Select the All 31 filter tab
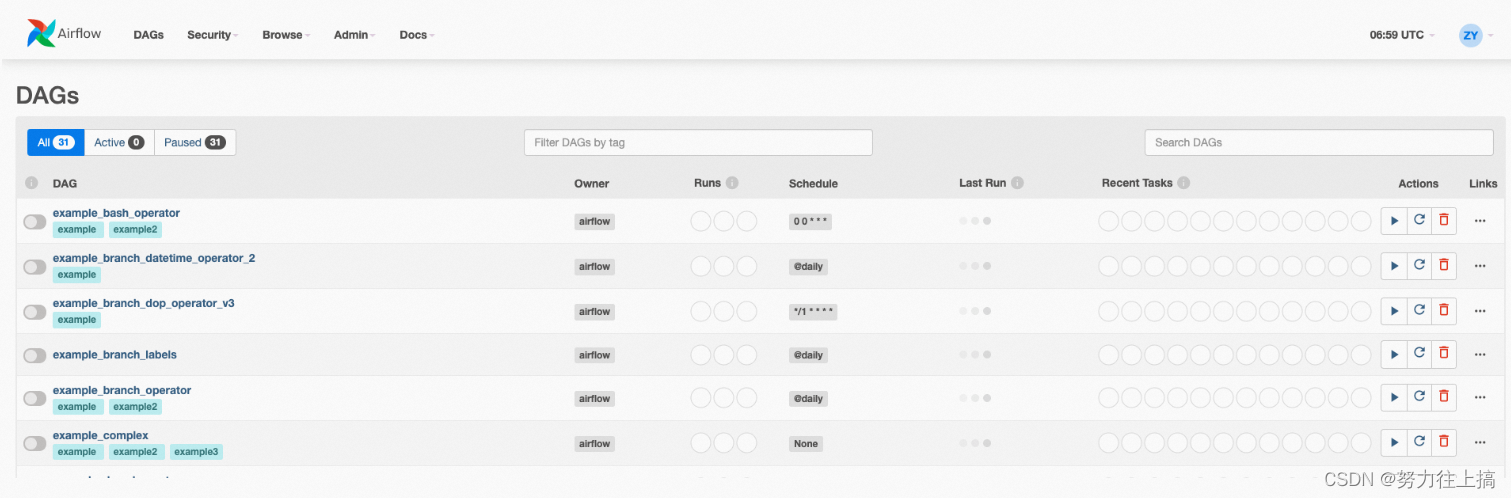Viewport: 1511px width, 498px height. coord(56,142)
